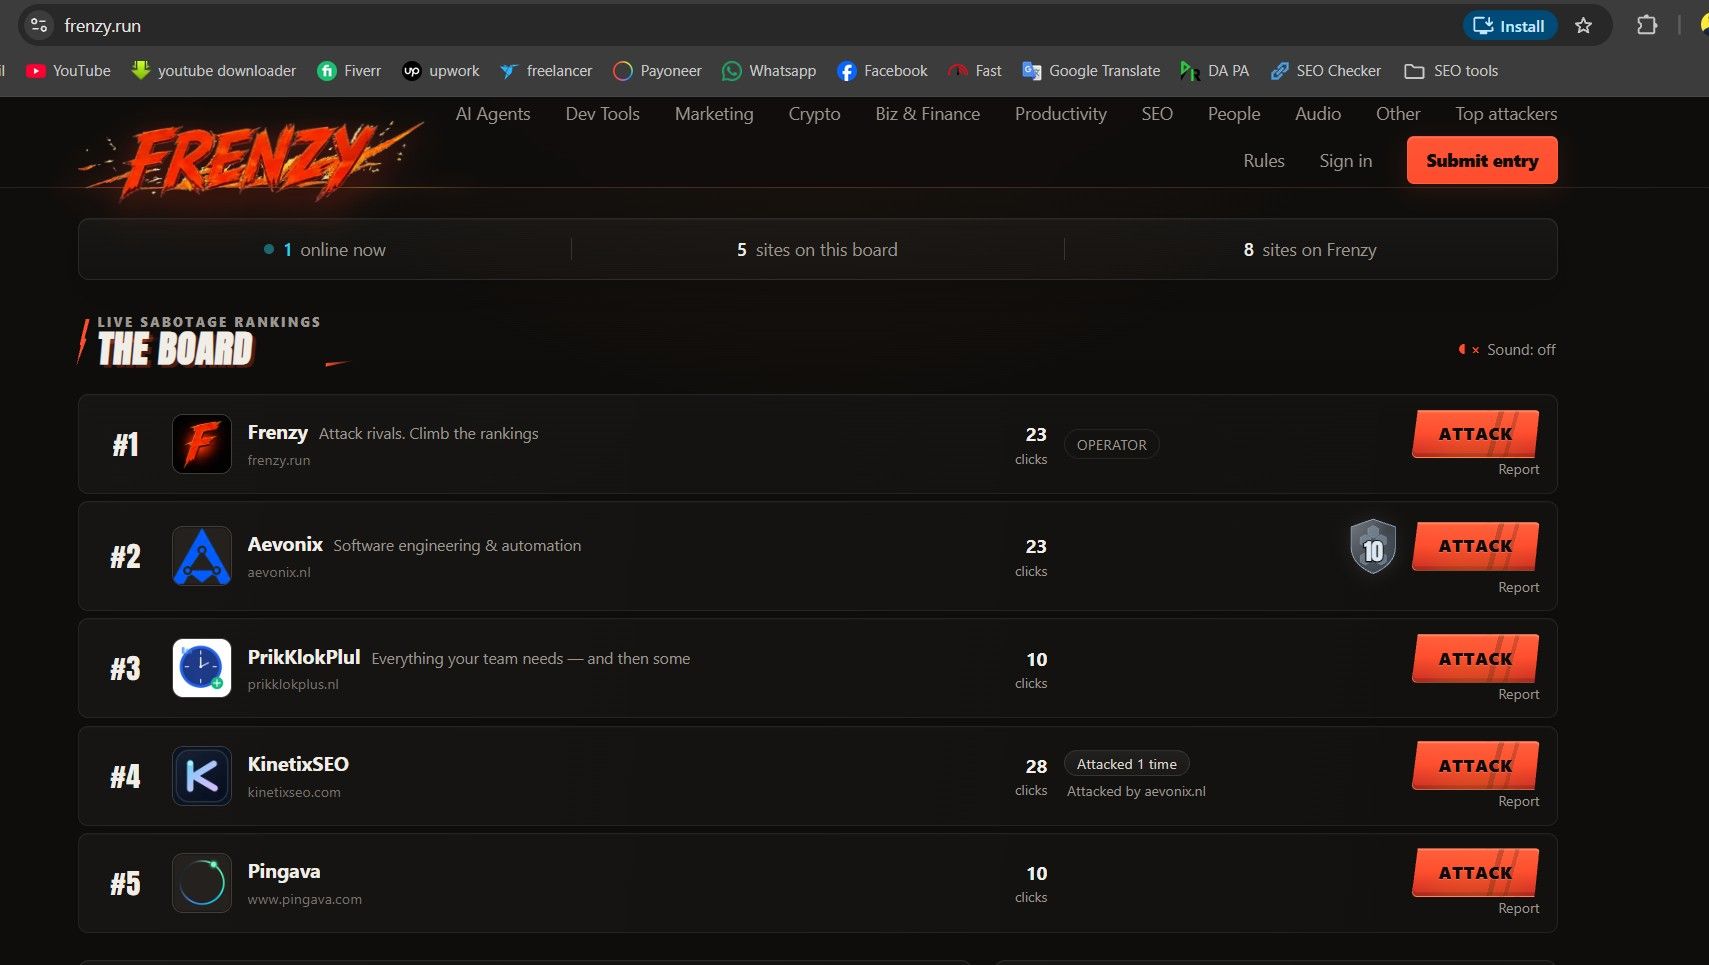Click the shield 10 badge on Aevonix
1709x965 pixels.
coord(1373,547)
